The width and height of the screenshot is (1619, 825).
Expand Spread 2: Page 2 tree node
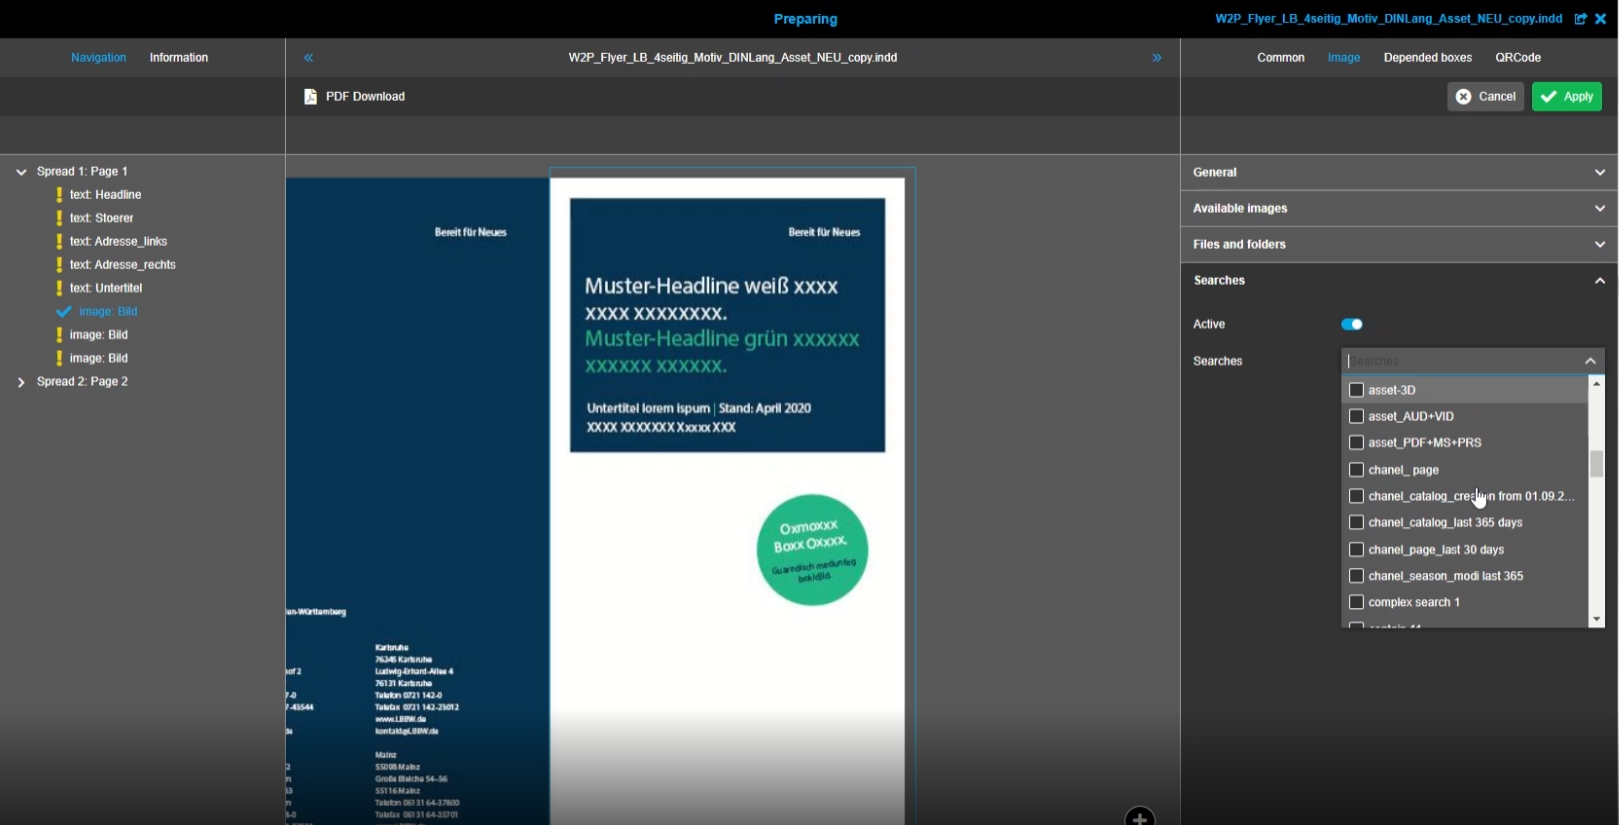[x=21, y=382]
